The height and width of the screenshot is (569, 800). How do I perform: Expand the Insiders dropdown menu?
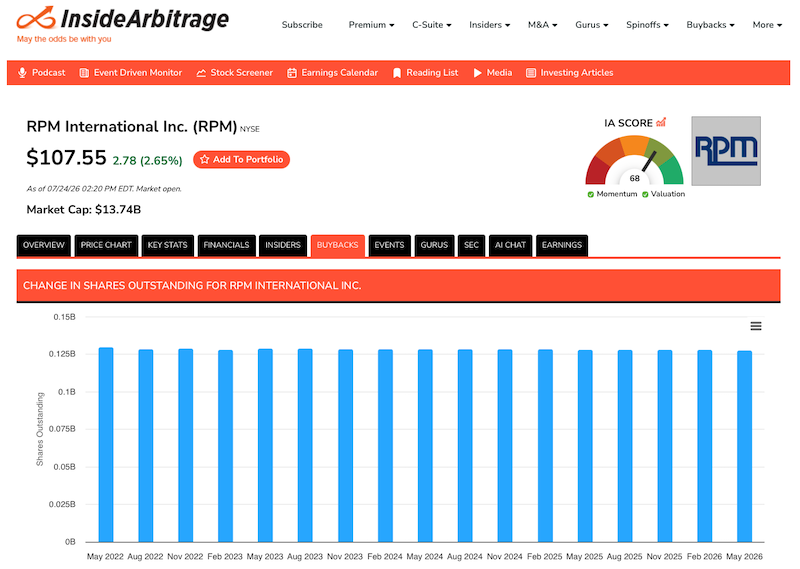coord(490,25)
